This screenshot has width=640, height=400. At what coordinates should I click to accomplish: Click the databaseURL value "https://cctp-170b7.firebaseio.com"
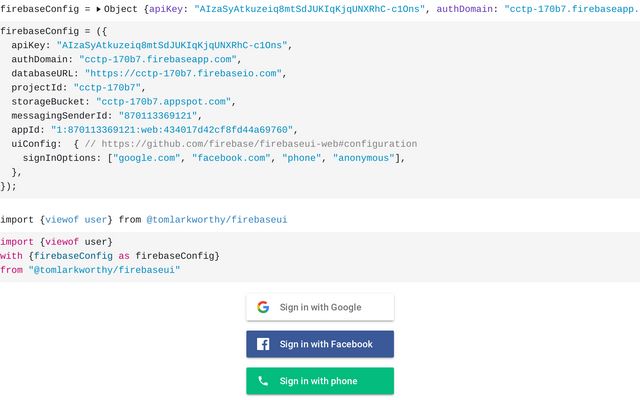183,73
